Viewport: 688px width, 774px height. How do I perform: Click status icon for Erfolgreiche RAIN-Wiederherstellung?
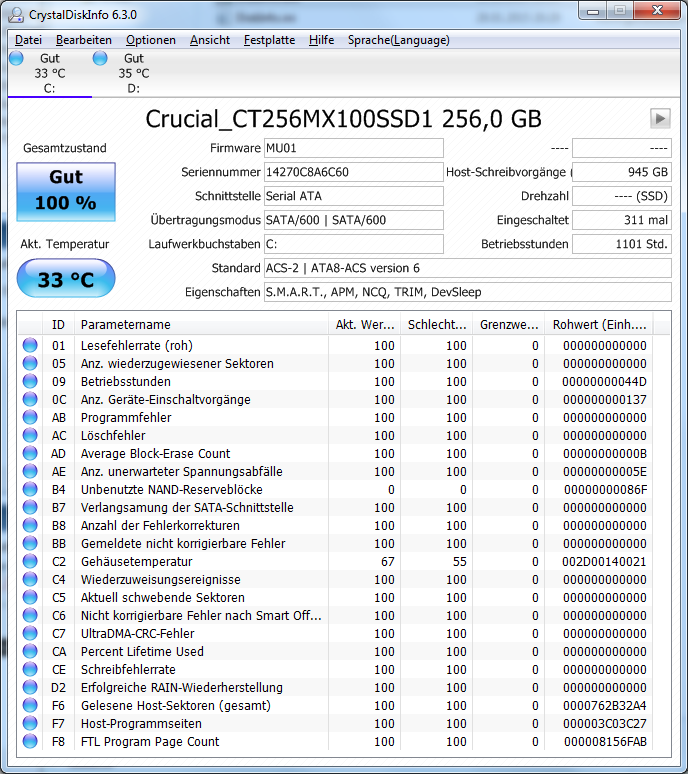(x=30, y=688)
